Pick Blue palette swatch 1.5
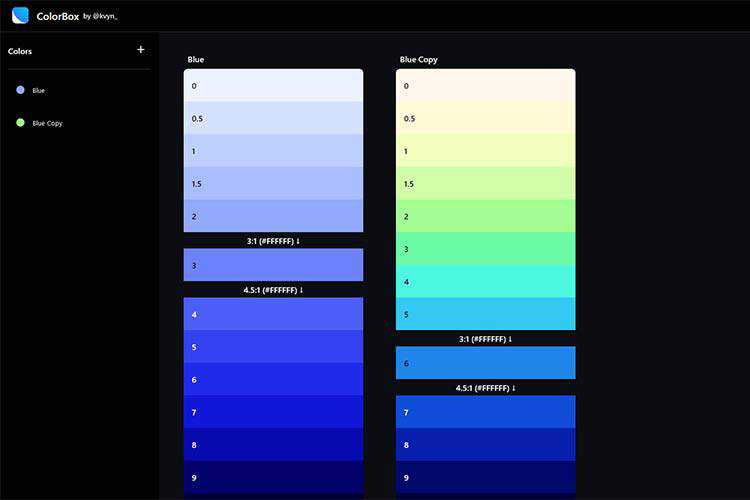The height and width of the screenshot is (500, 750). click(273, 183)
